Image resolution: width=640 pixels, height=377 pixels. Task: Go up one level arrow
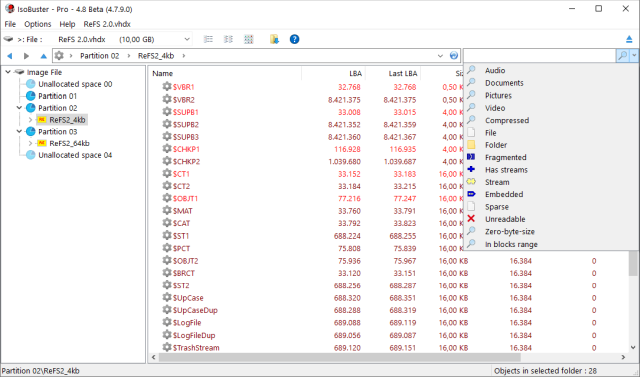click(x=43, y=56)
